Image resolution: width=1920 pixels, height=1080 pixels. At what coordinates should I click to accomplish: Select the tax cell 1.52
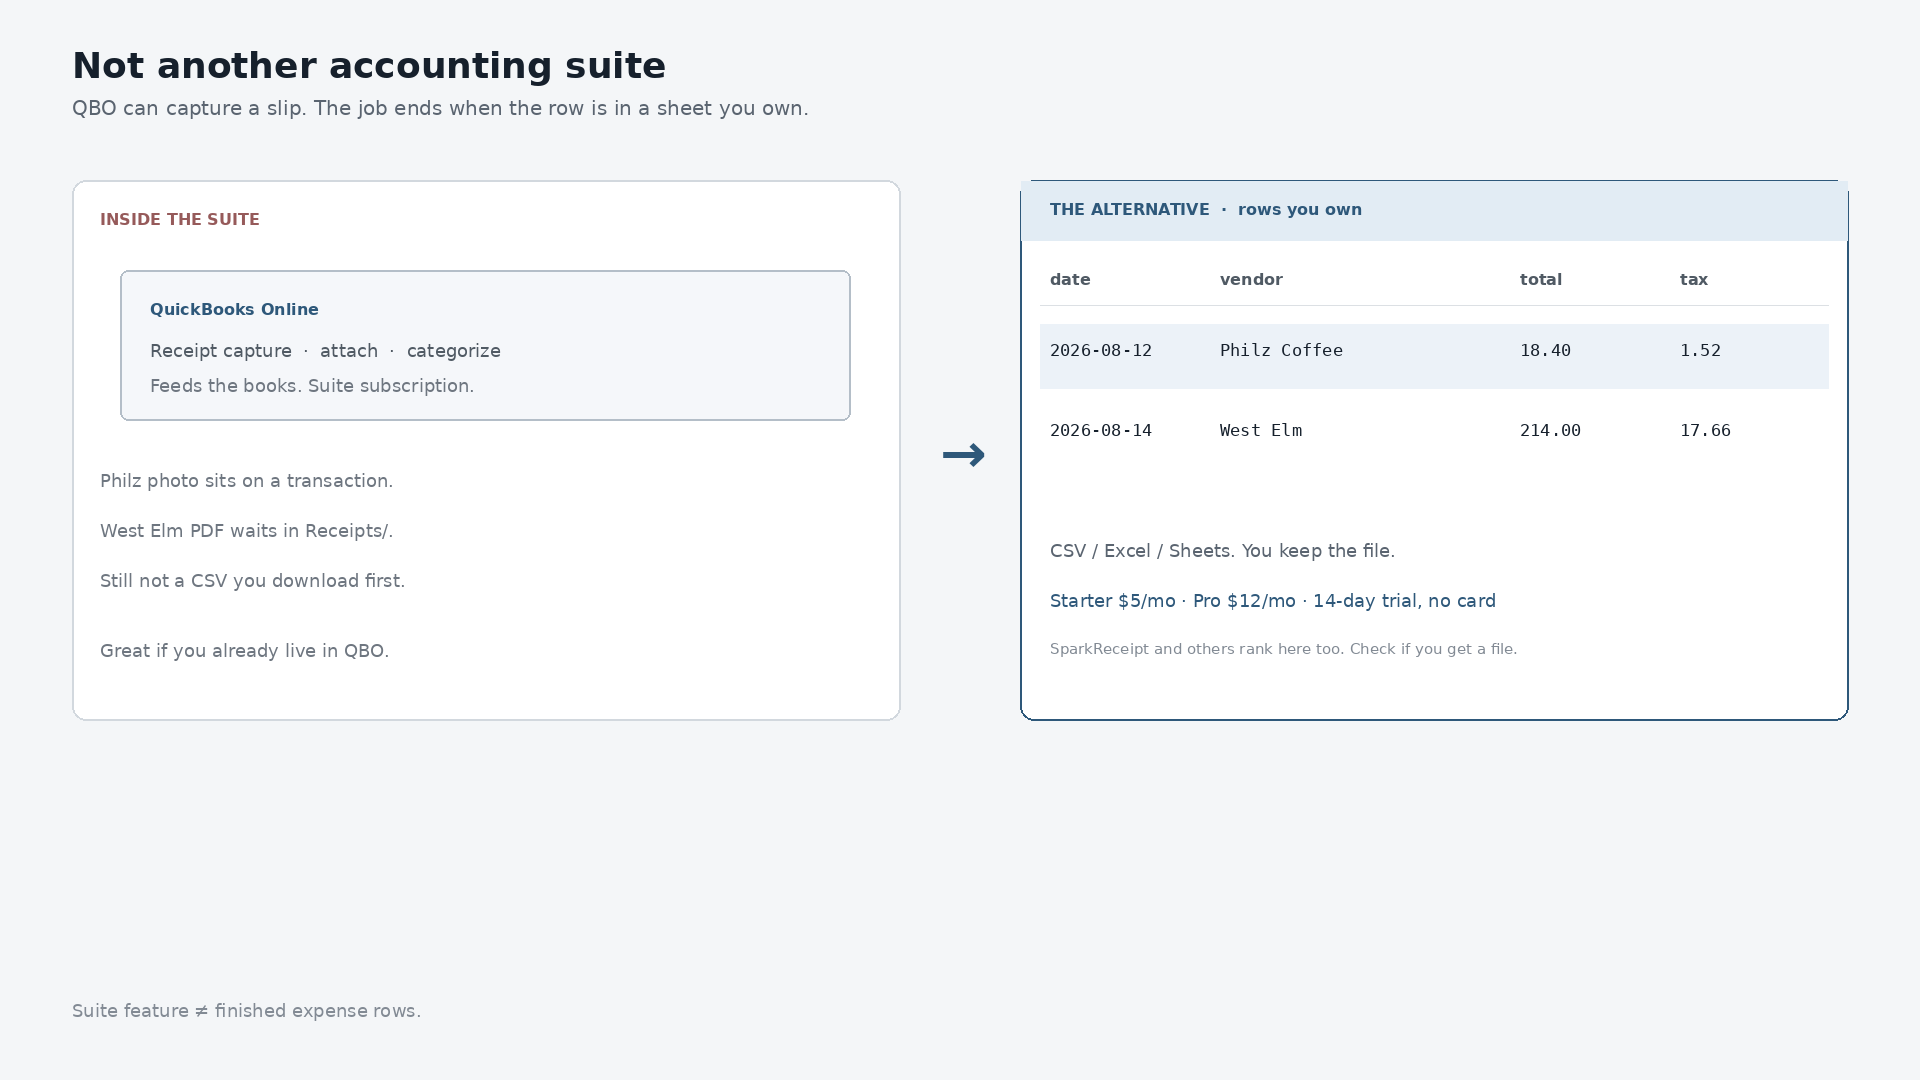pyautogui.click(x=1700, y=351)
